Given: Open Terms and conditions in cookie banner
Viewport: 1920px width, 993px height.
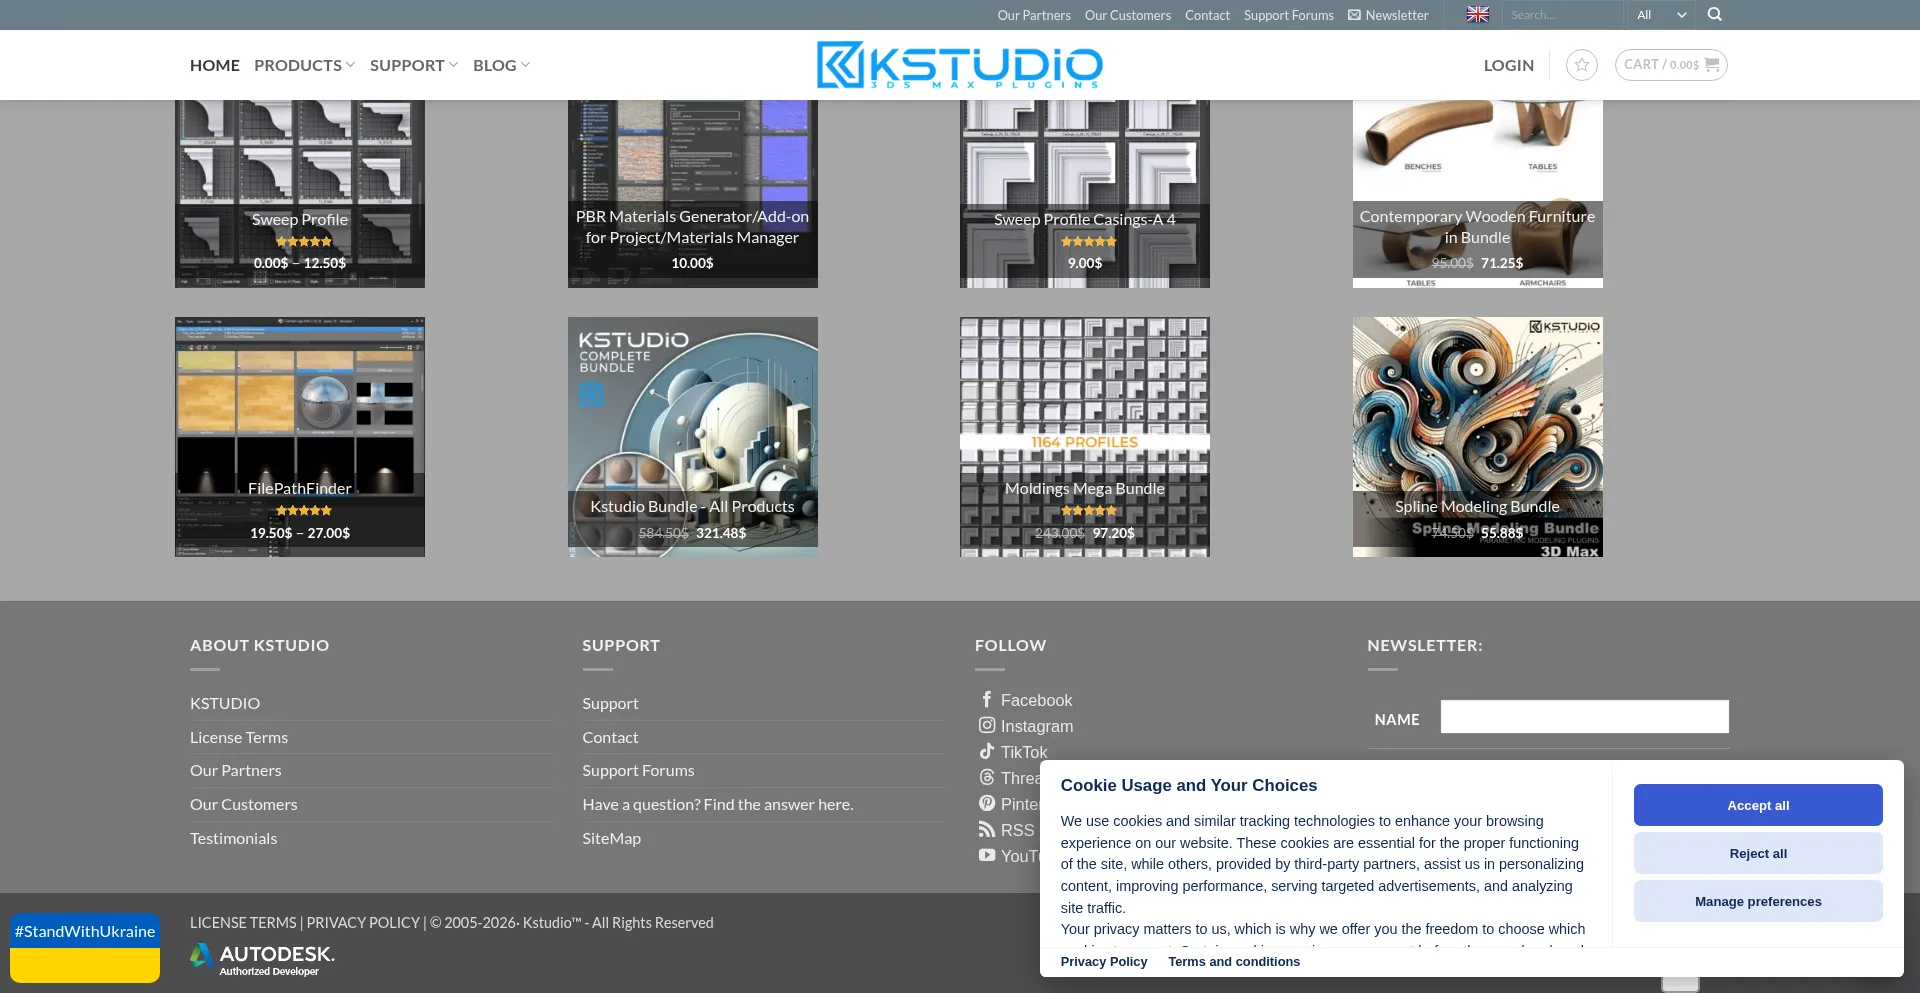Looking at the screenshot, I should (x=1234, y=962).
